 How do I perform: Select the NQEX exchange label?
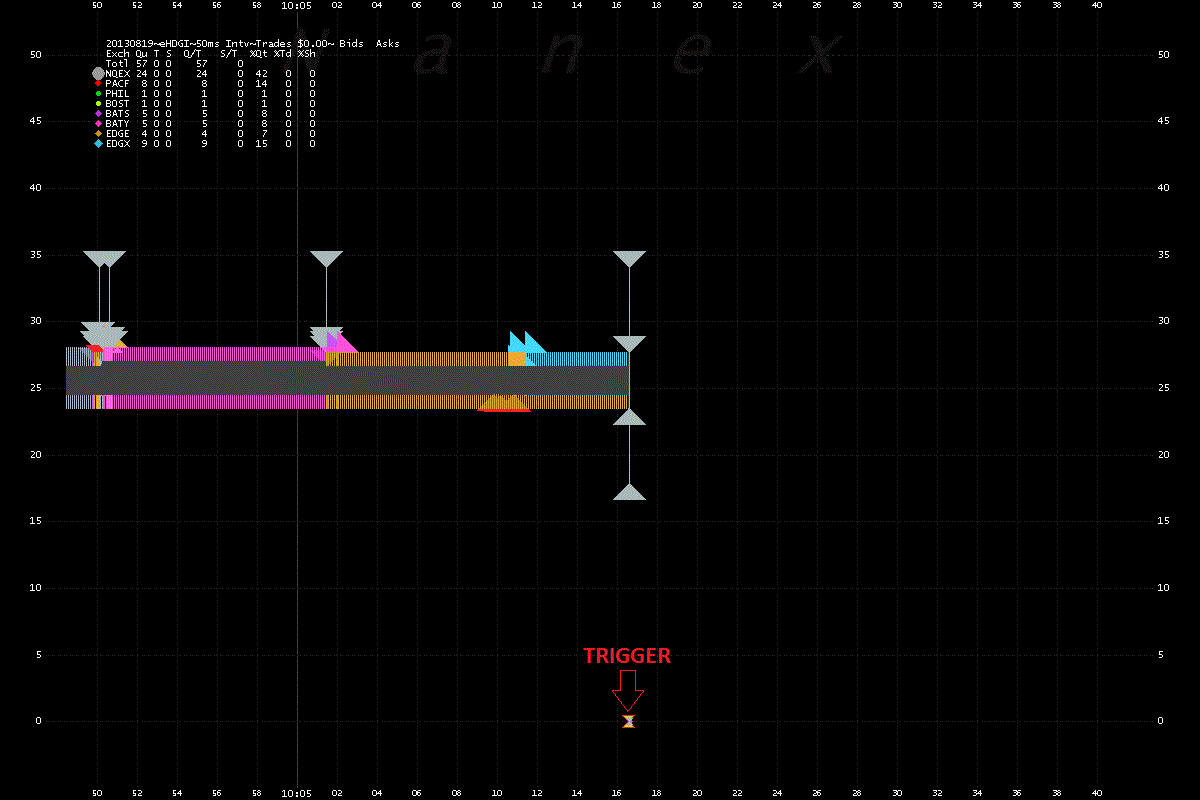[x=118, y=73]
